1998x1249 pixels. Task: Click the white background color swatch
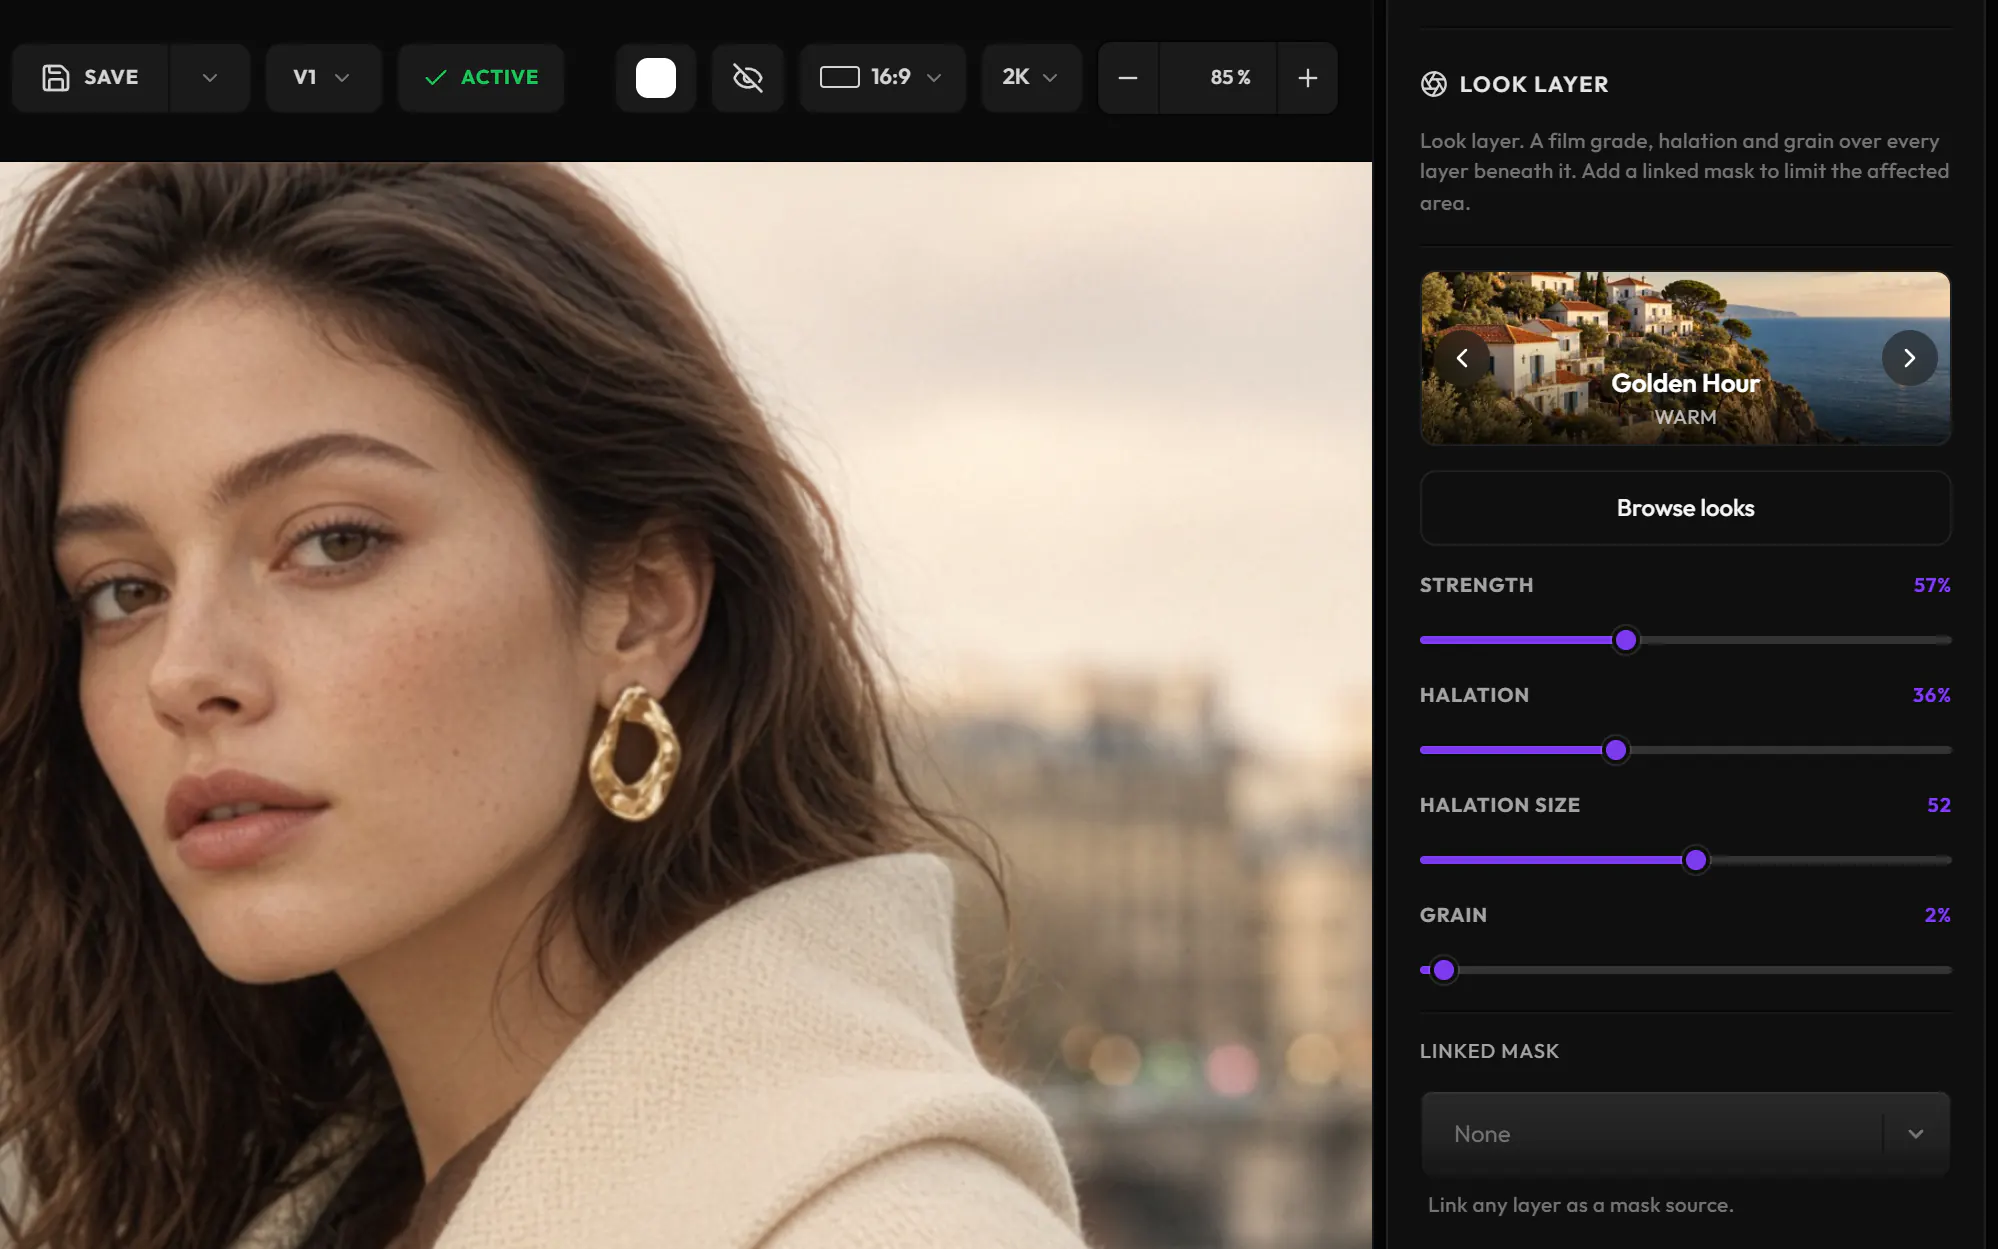pos(656,77)
